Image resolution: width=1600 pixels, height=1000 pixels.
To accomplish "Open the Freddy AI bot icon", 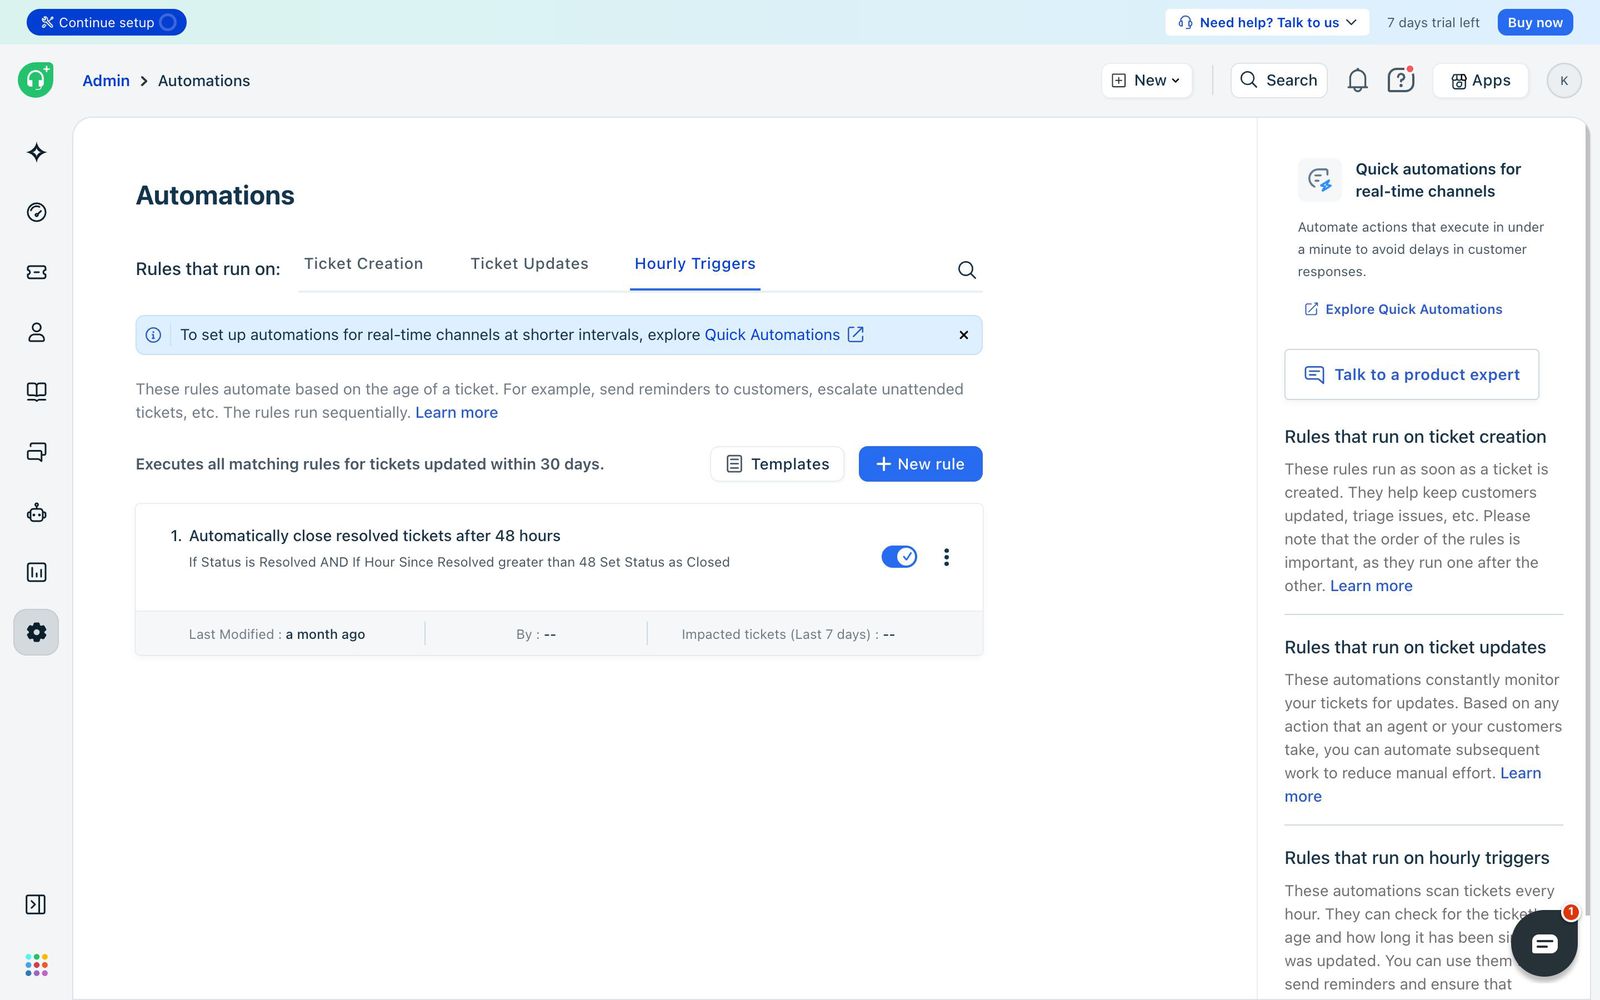I will [x=36, y=512].
